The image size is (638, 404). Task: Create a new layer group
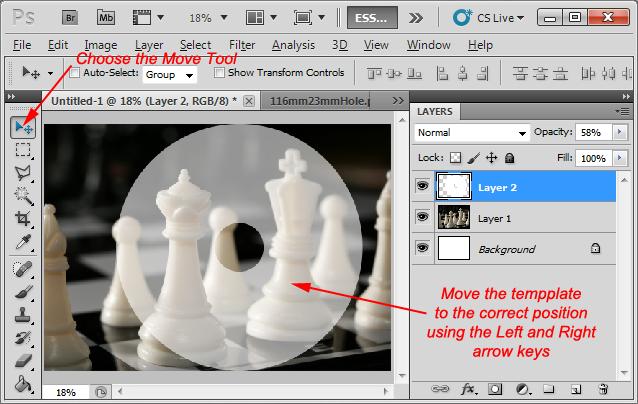pos(548,389)
